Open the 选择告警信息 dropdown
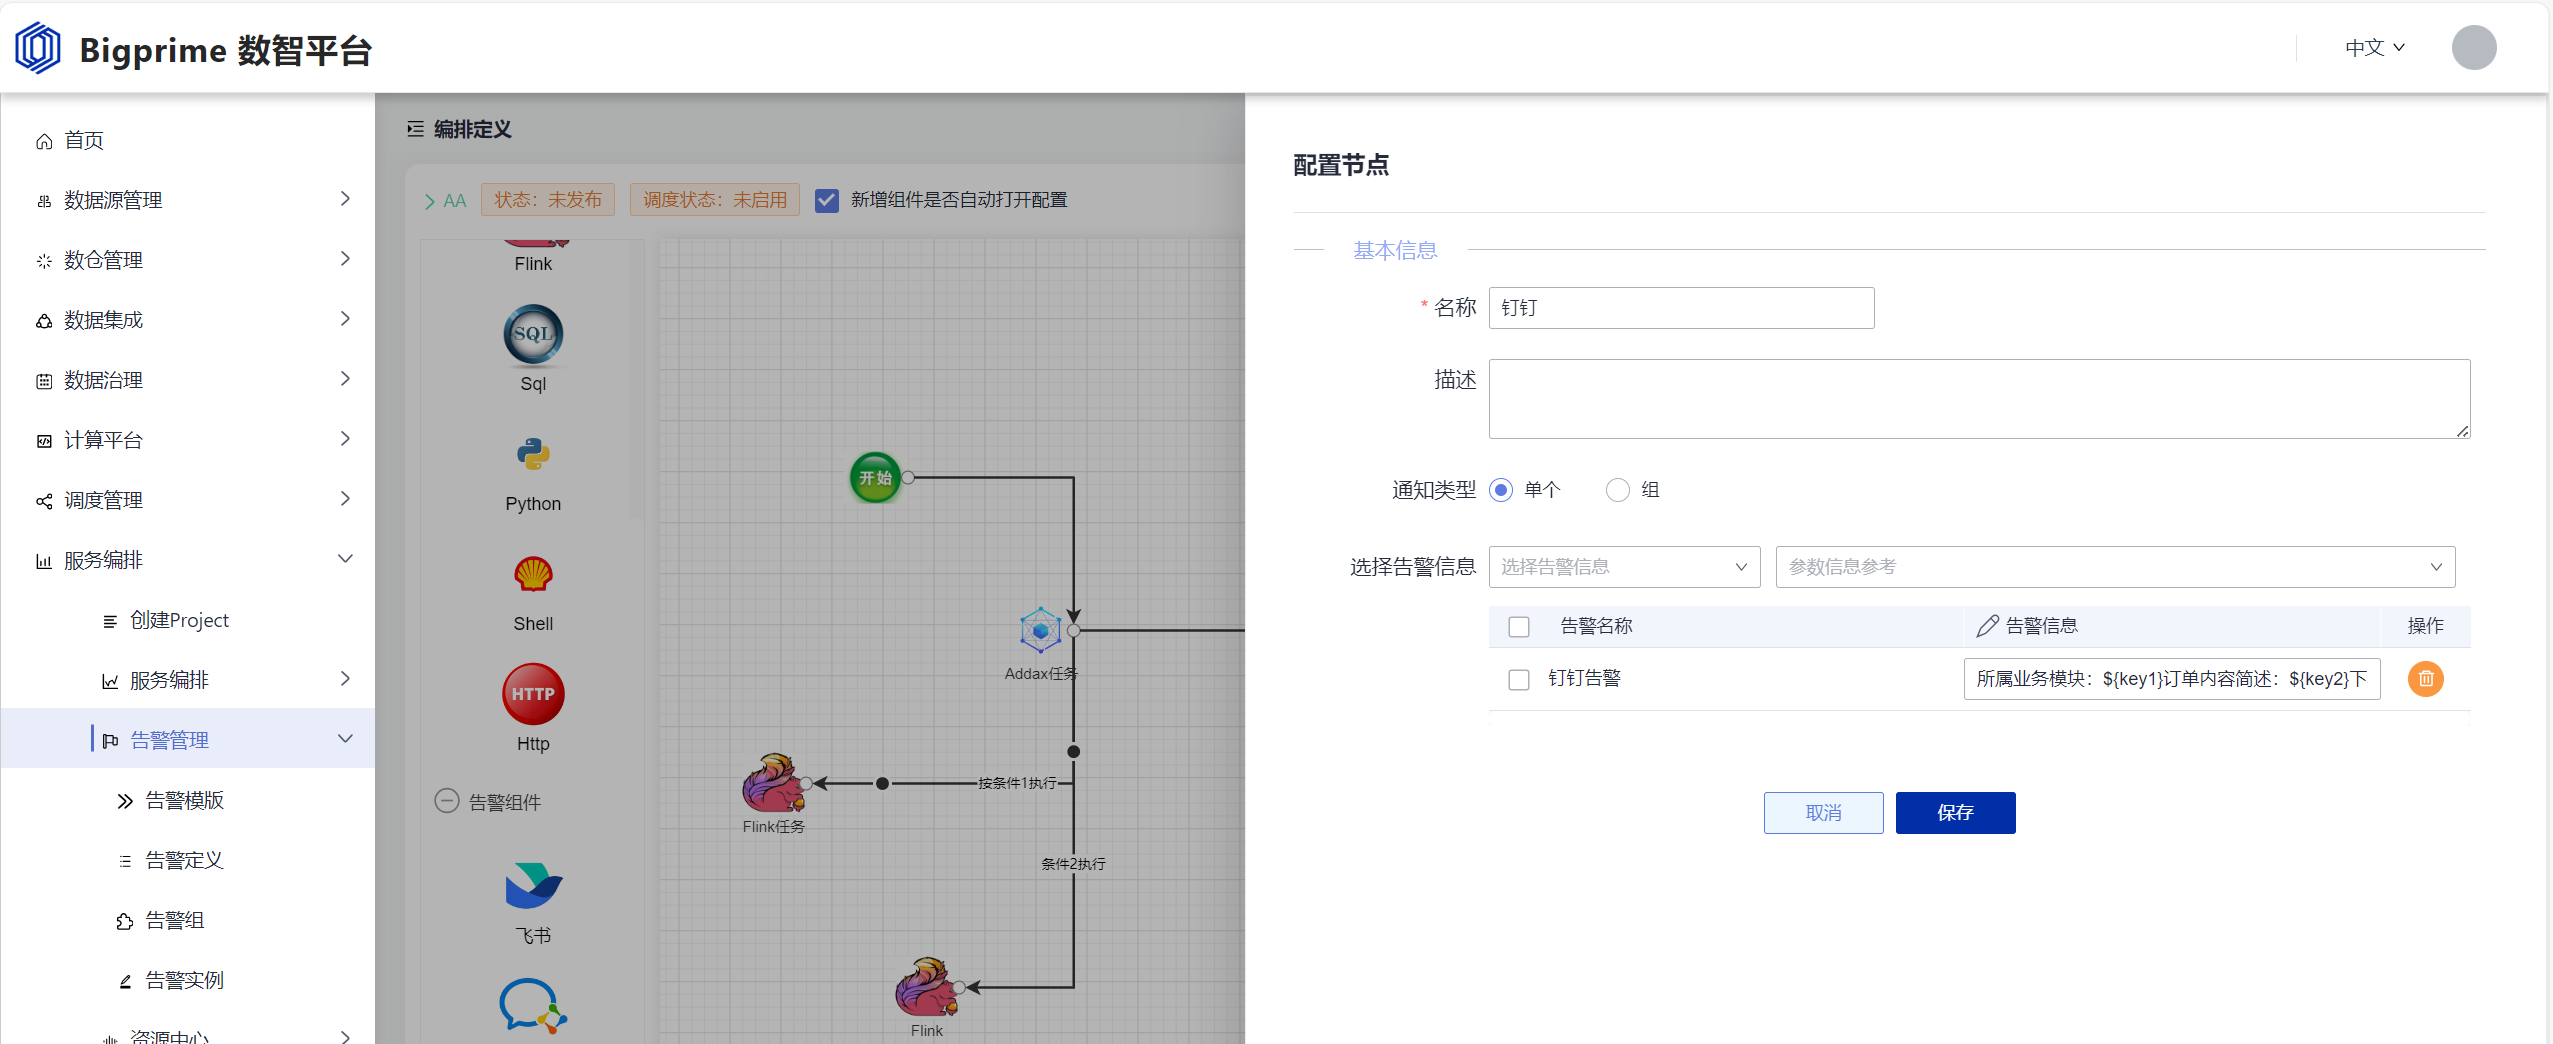 pyautogui.click(x=1624, y=567)
